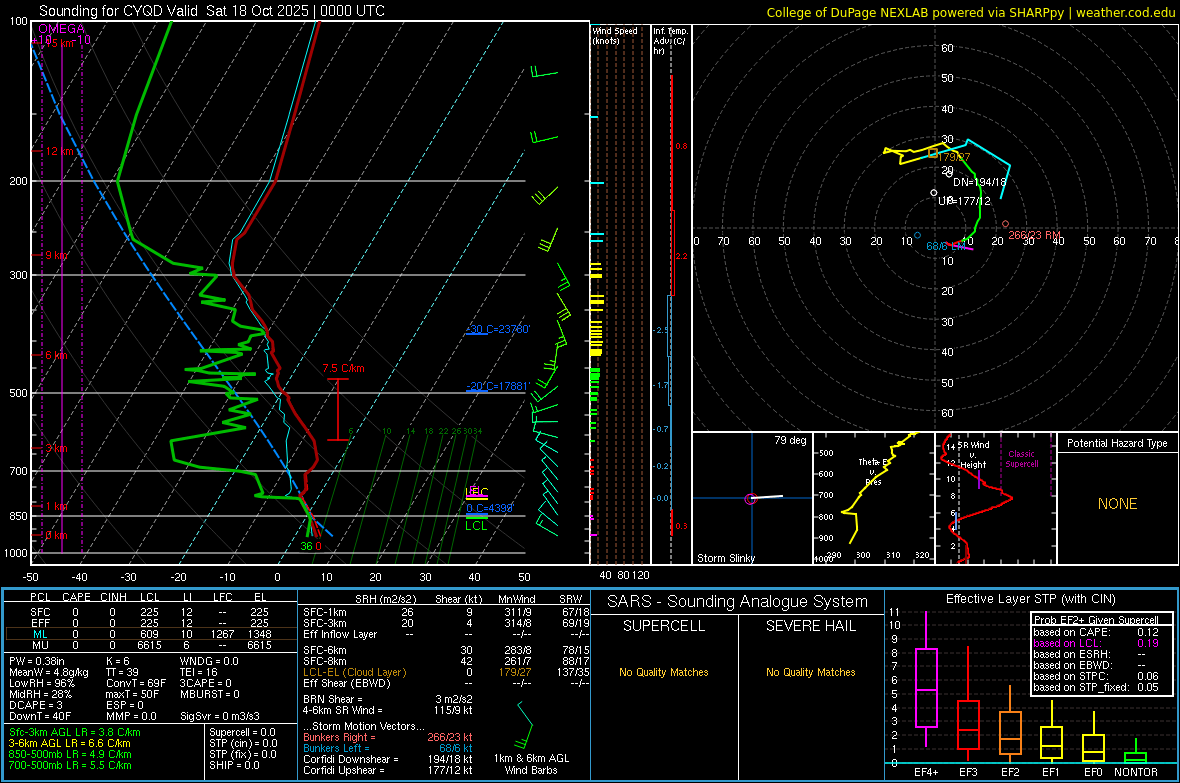Select the MU parcel row
Viewport: 1180px width, 783px height.
[x=149, y=645]
